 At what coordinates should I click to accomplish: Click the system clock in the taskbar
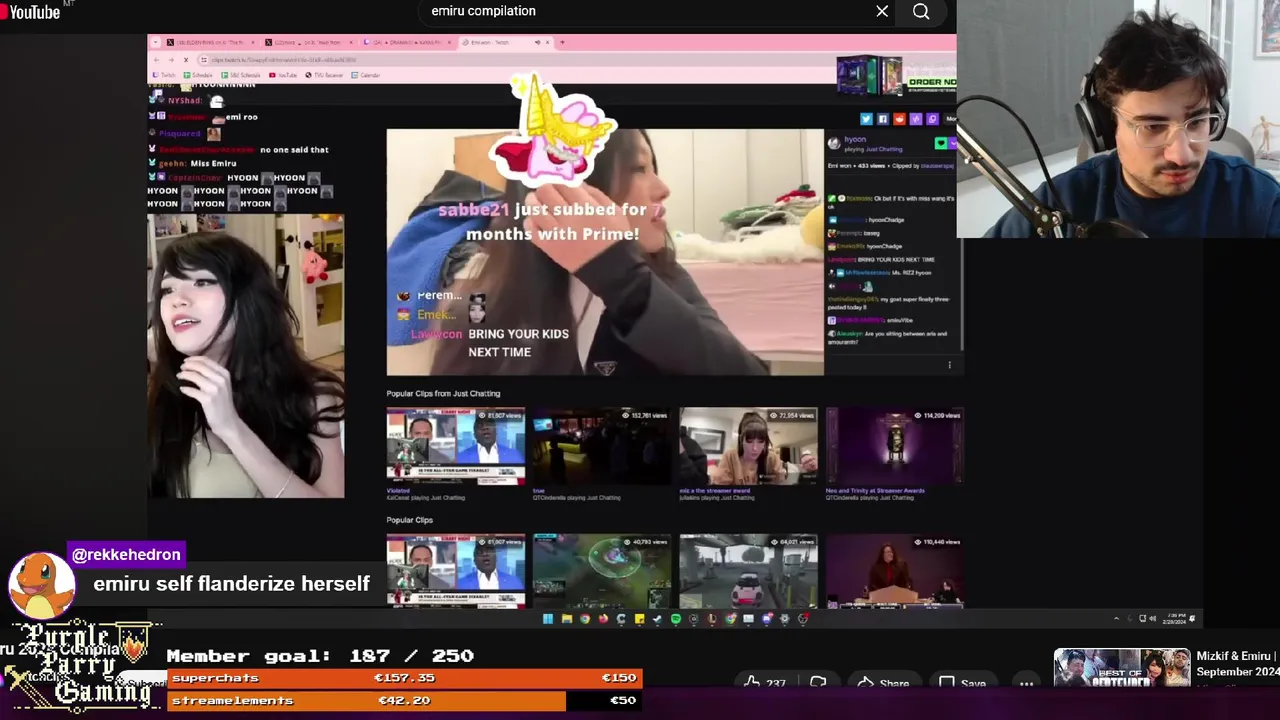coord(1174,618)
